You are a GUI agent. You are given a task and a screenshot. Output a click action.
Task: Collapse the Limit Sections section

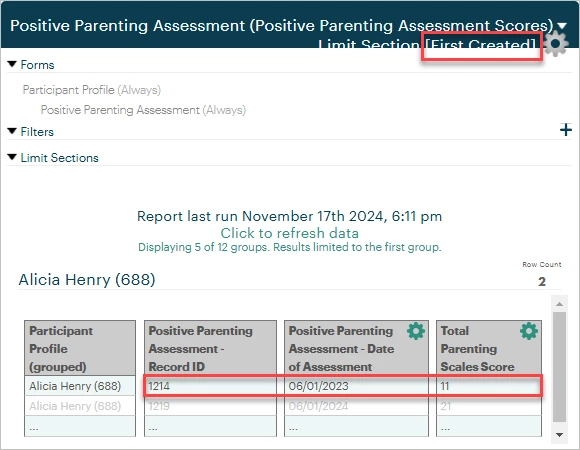point(12,157)
